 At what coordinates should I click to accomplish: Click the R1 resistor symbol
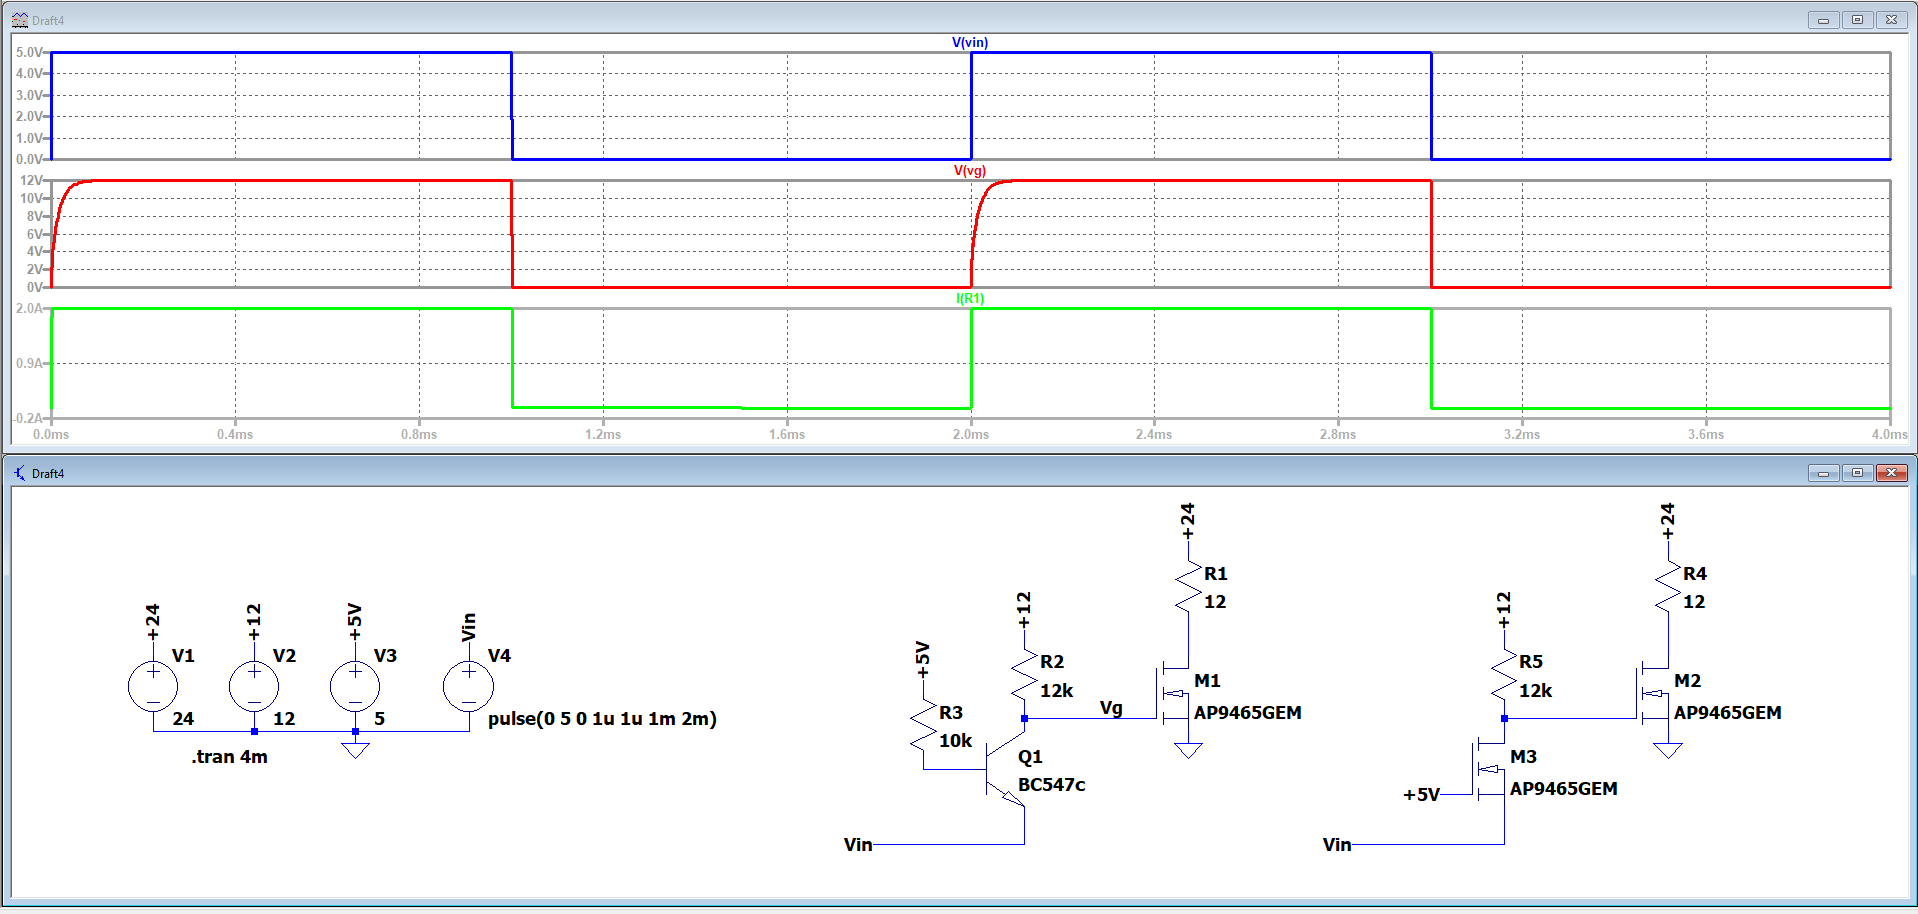(x=1188, y=586)
